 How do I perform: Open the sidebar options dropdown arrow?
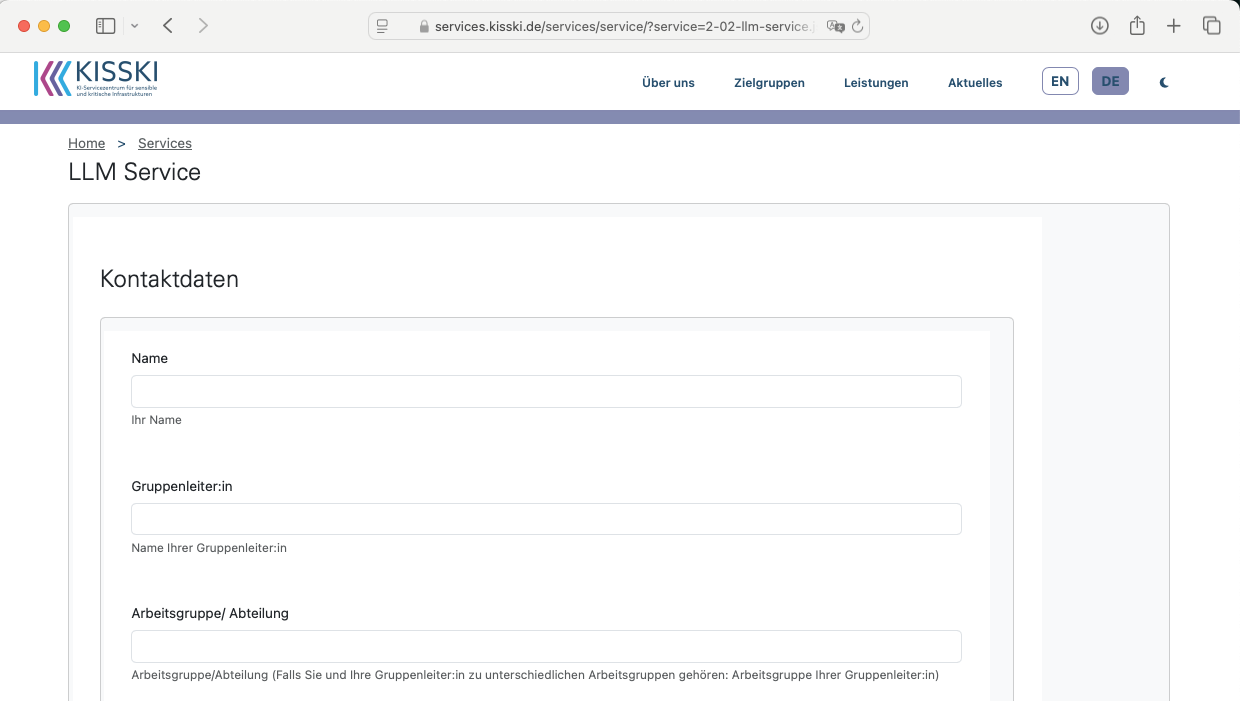135,26
